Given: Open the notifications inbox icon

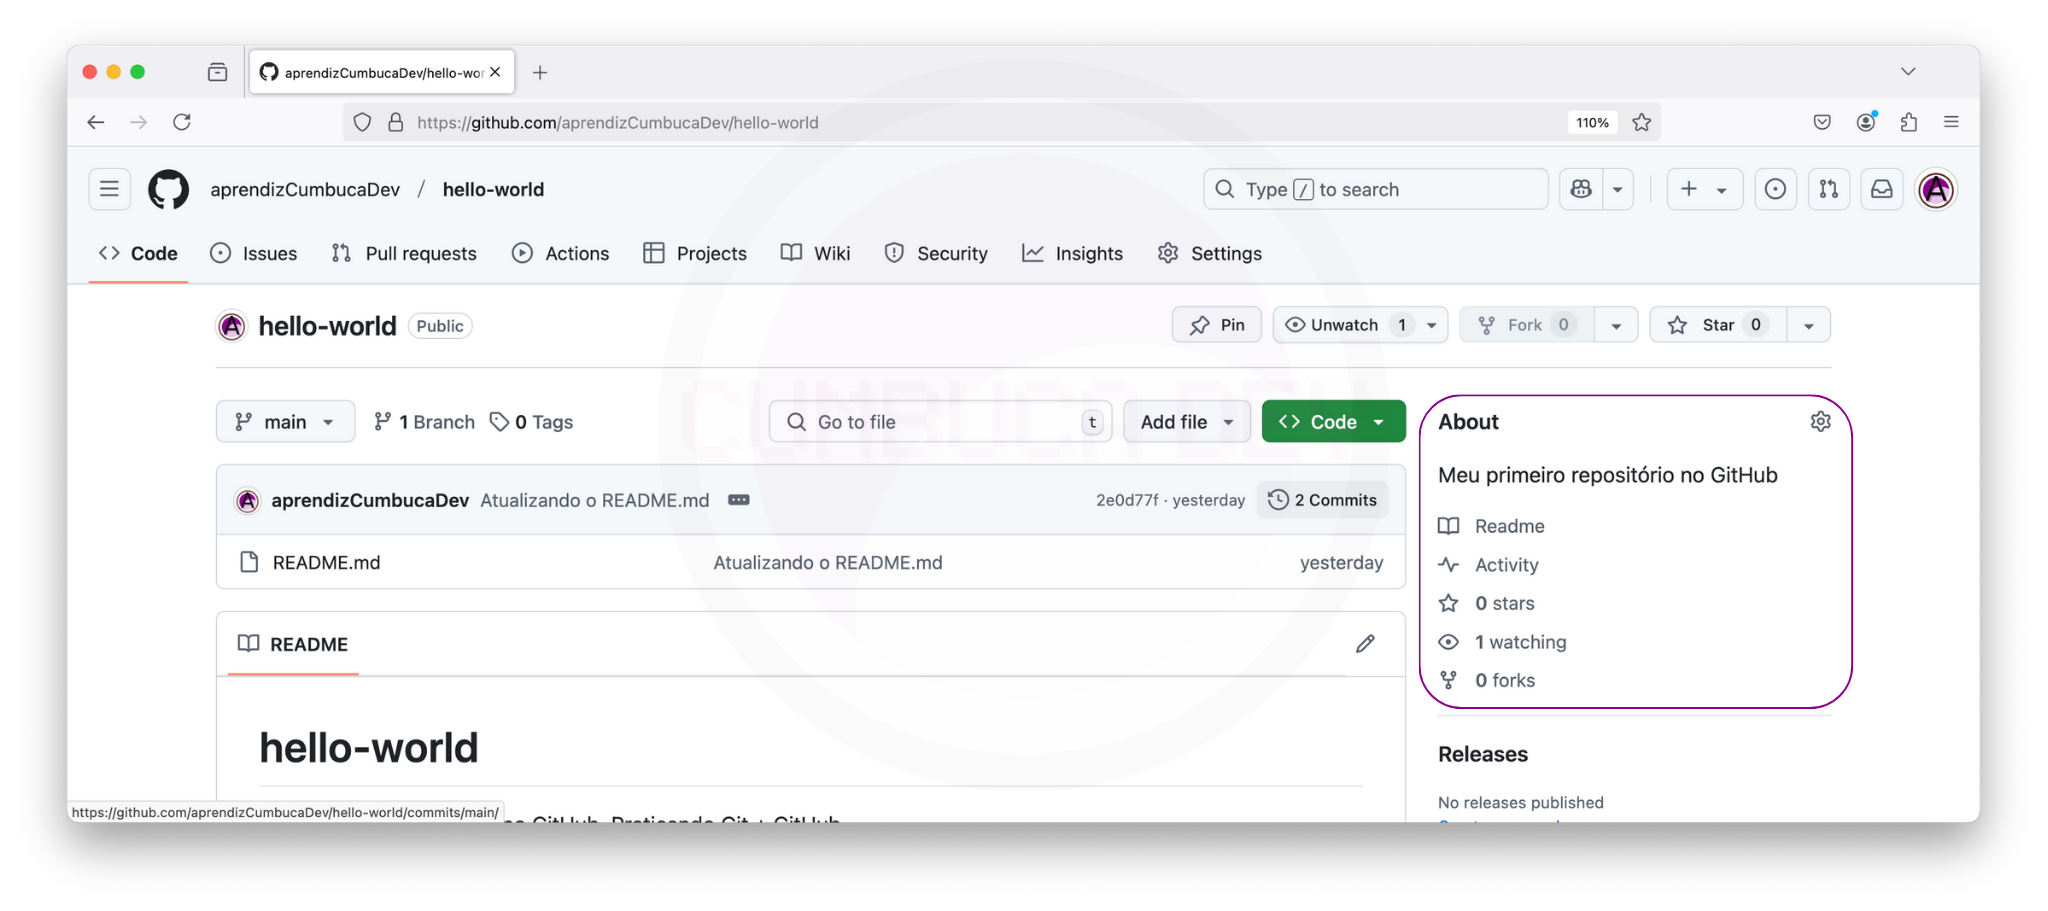Looking at the screenshot, I should (x=1881, y=189).
